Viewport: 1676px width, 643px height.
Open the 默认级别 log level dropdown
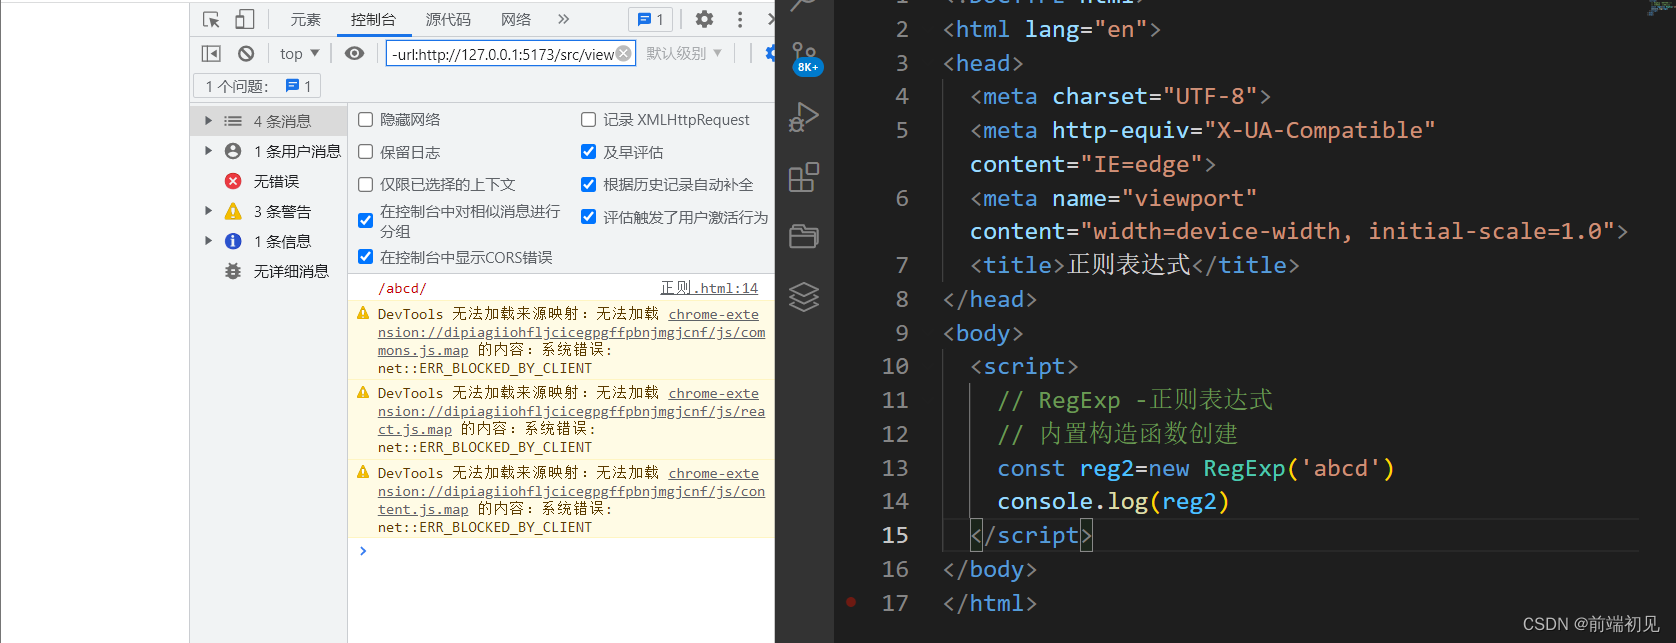click(684, 54)
